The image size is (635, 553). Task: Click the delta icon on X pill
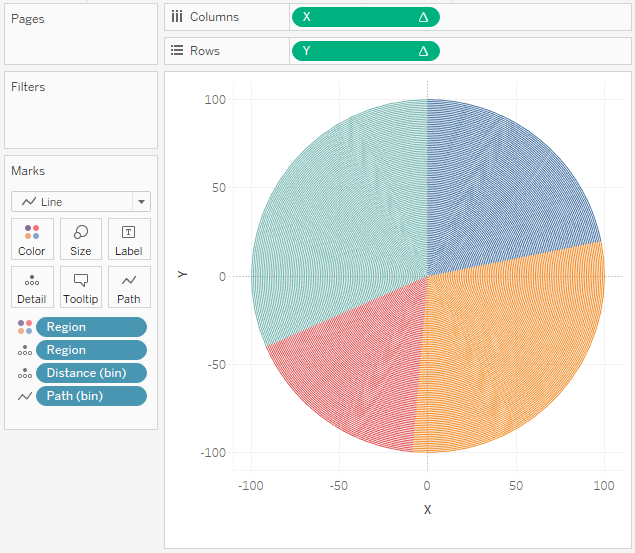tap(423, 17)
